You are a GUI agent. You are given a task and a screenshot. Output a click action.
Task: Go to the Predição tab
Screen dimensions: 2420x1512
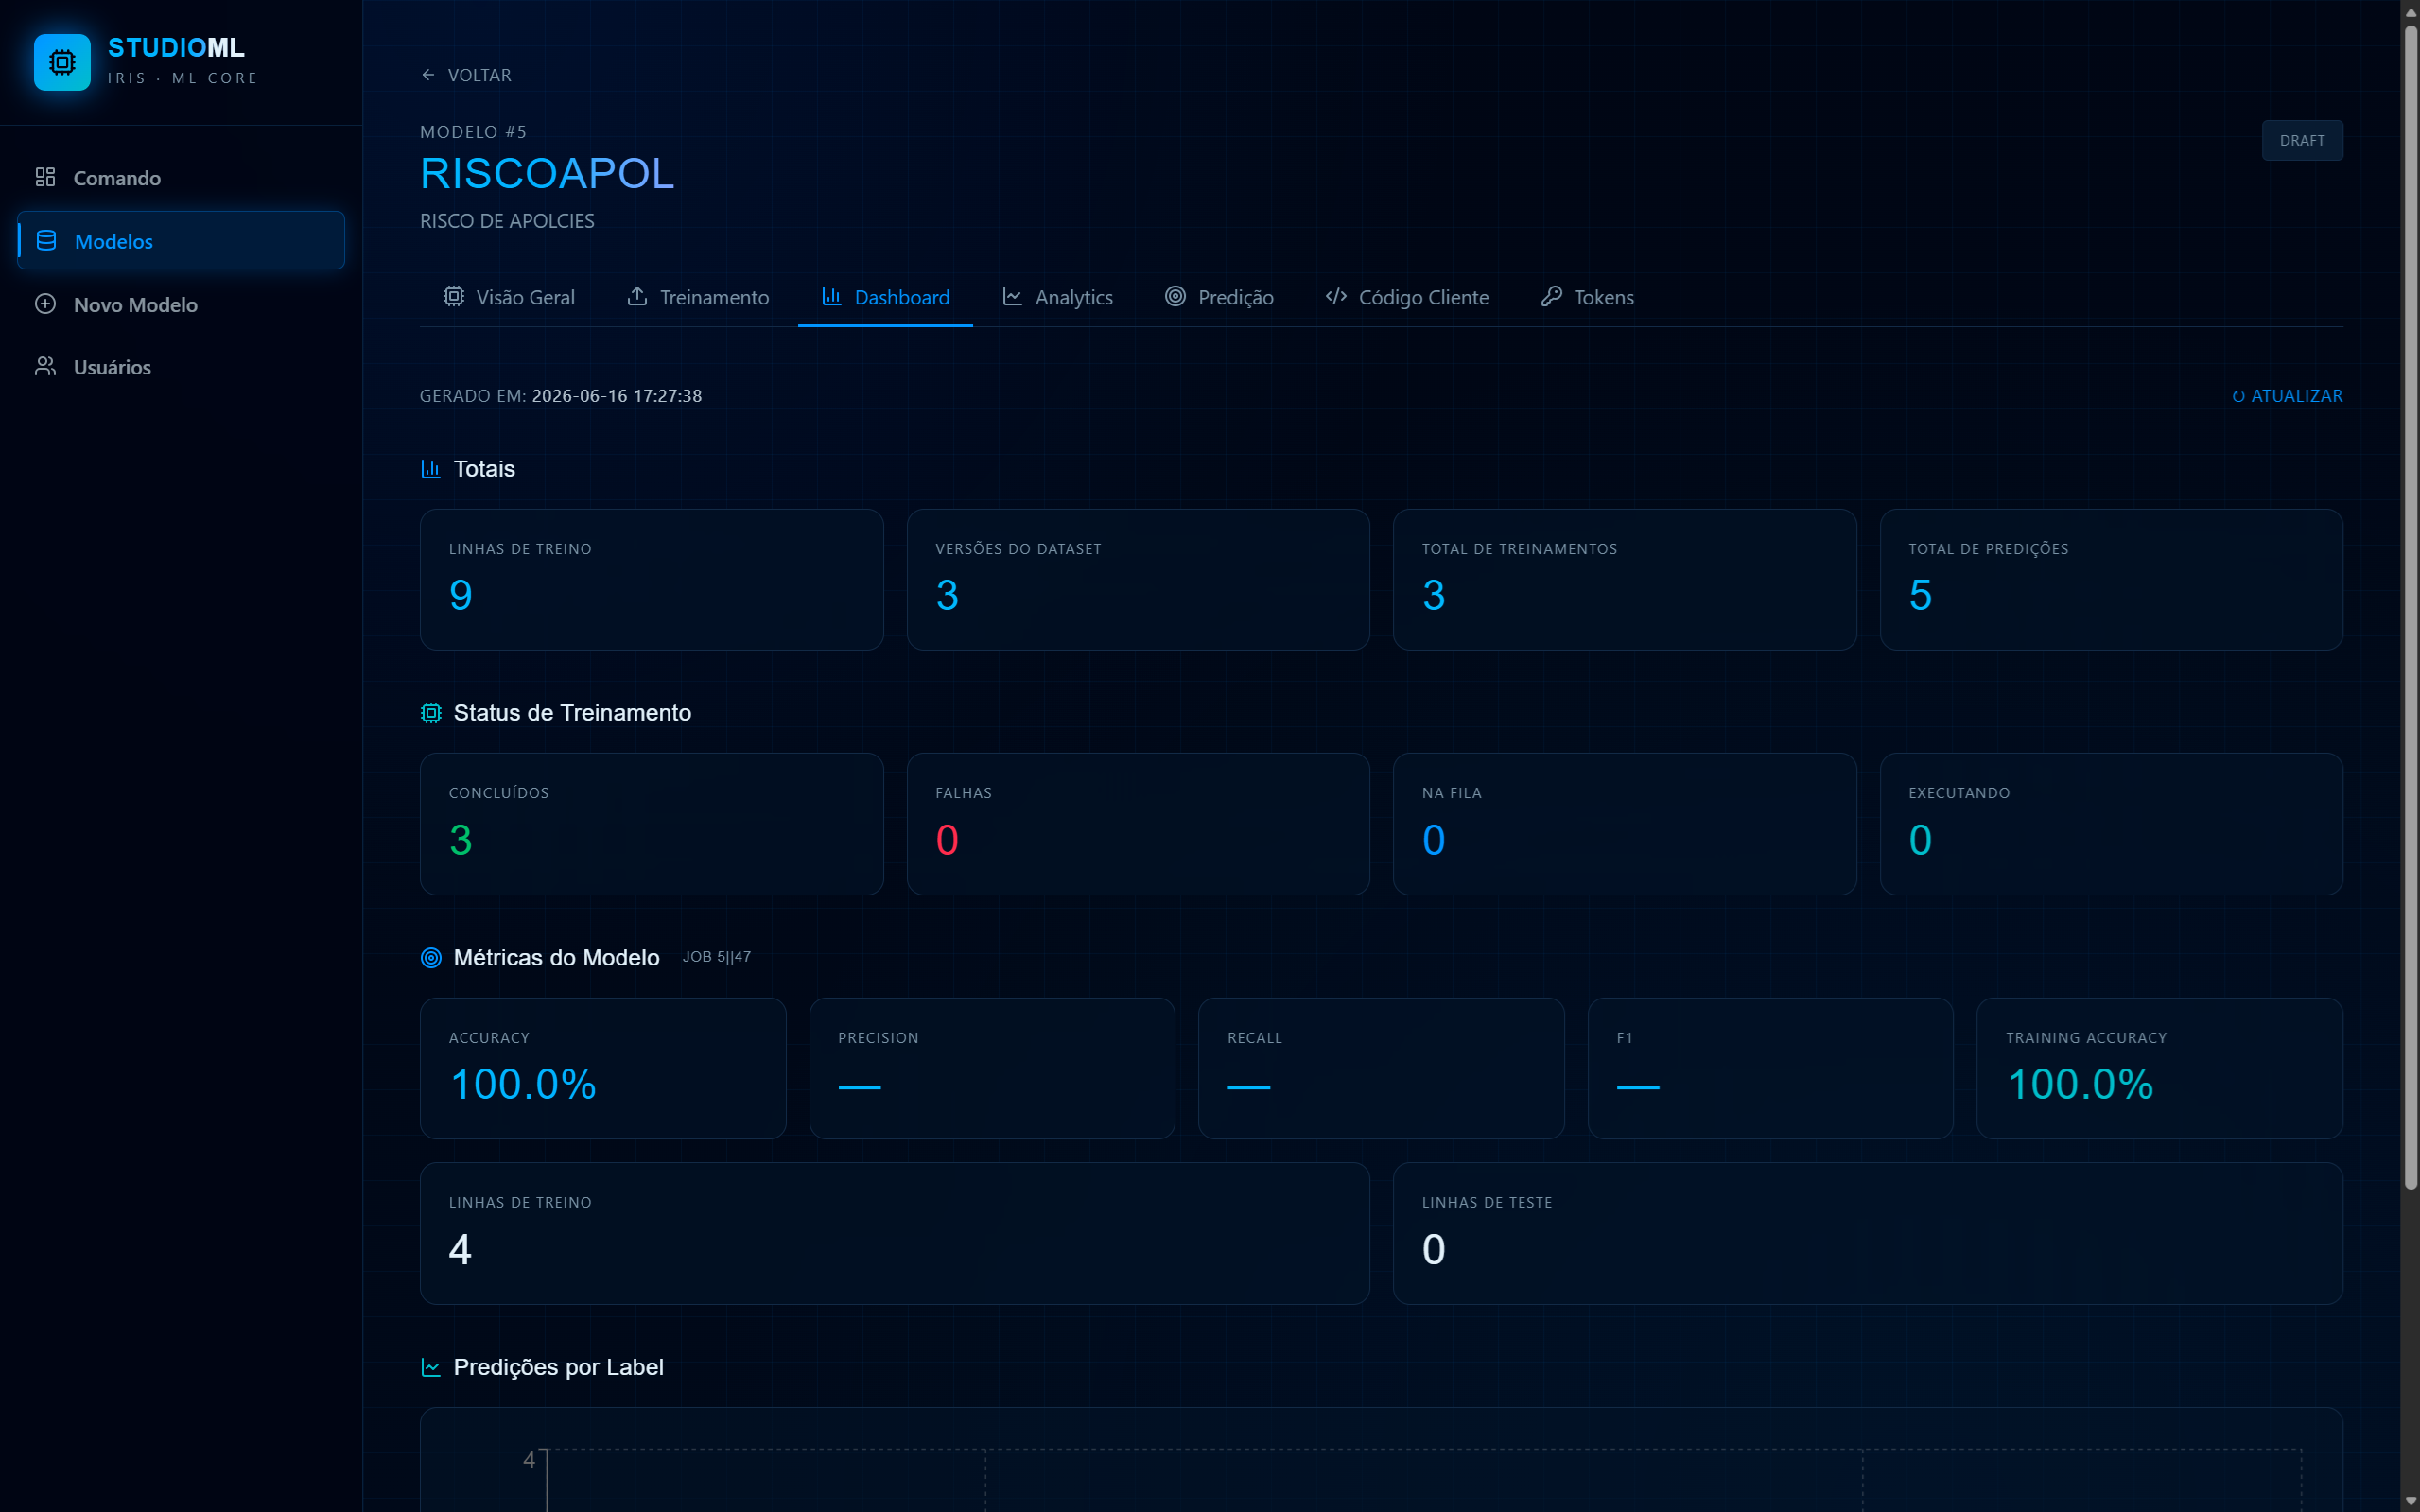coord(1219,297)
